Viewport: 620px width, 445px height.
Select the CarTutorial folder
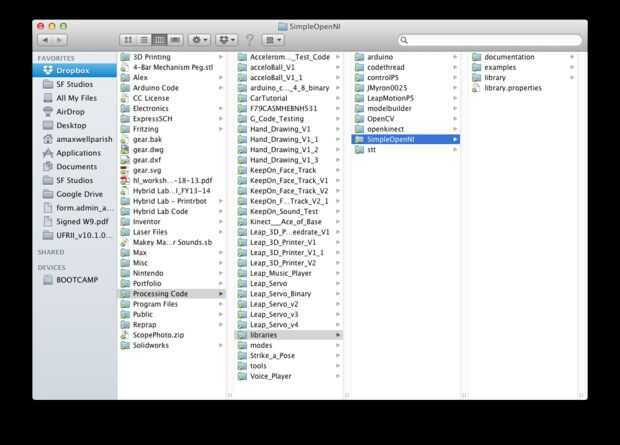[289, 98]
